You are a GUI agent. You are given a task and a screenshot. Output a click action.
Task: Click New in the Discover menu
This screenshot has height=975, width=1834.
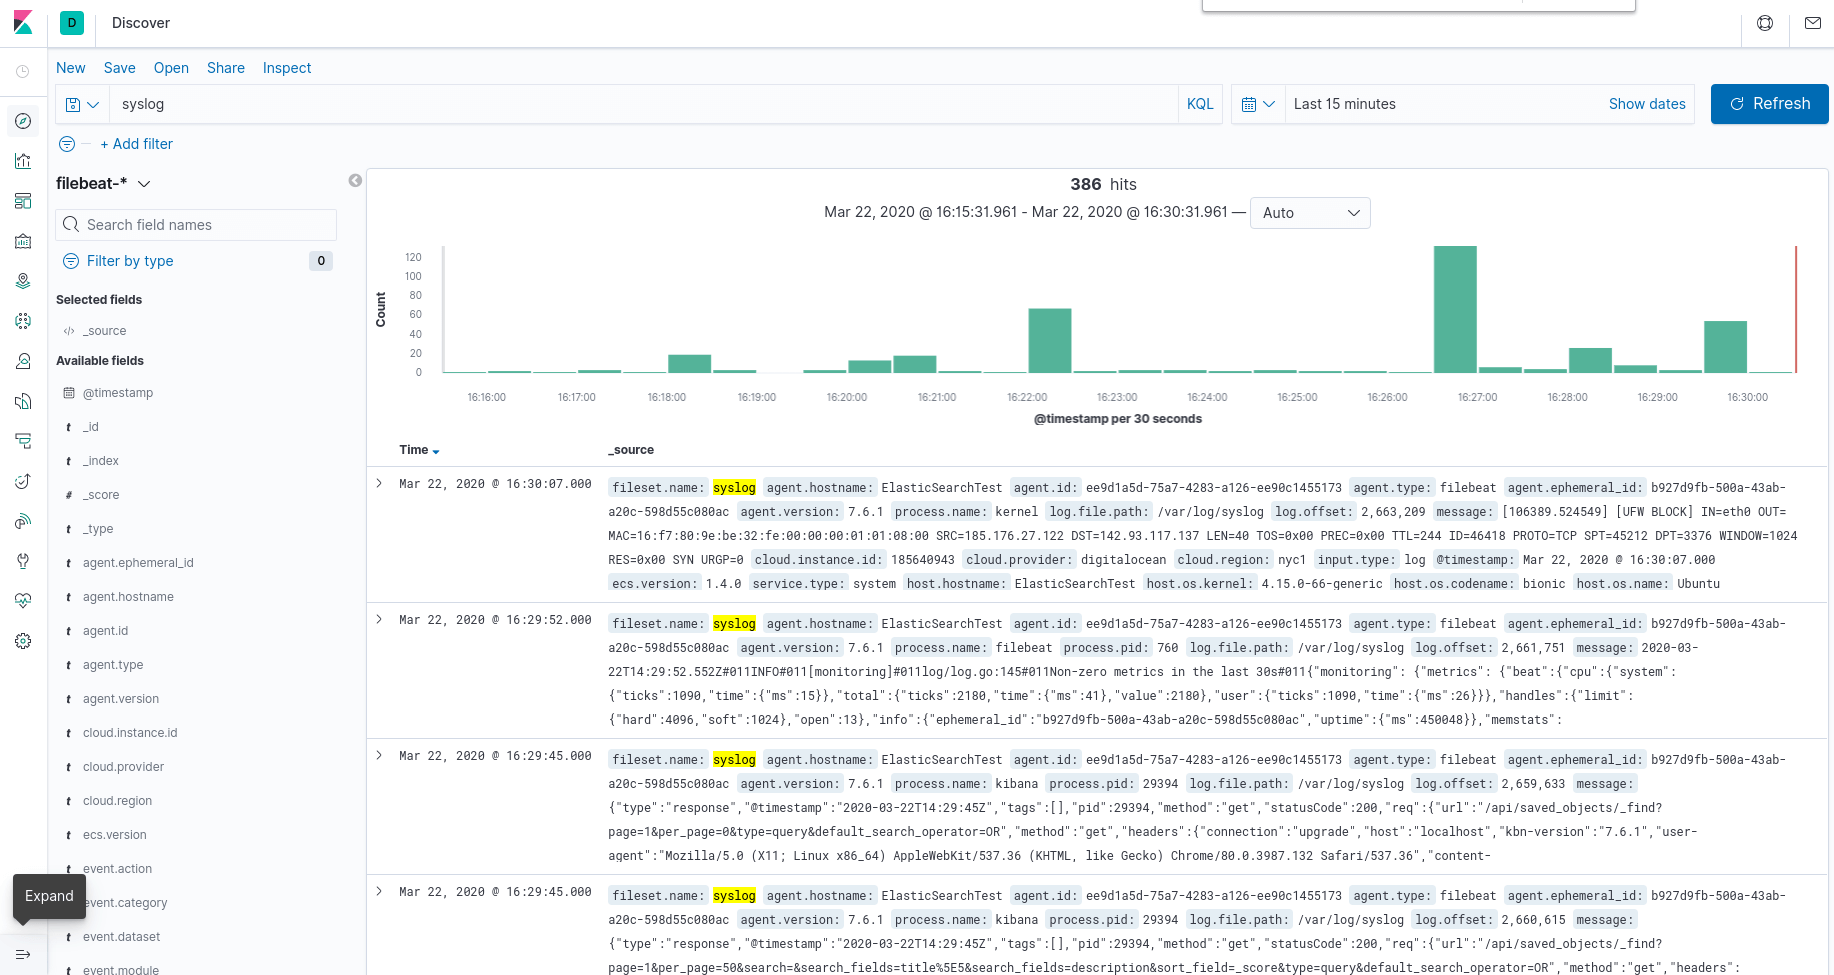click(71, 68)
